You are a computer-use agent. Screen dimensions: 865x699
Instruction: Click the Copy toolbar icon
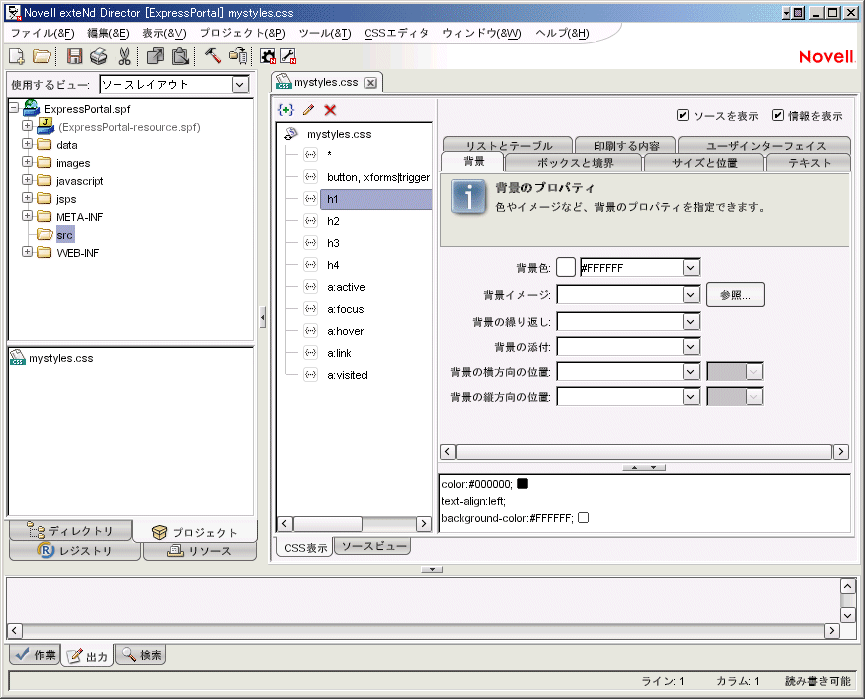156,56
